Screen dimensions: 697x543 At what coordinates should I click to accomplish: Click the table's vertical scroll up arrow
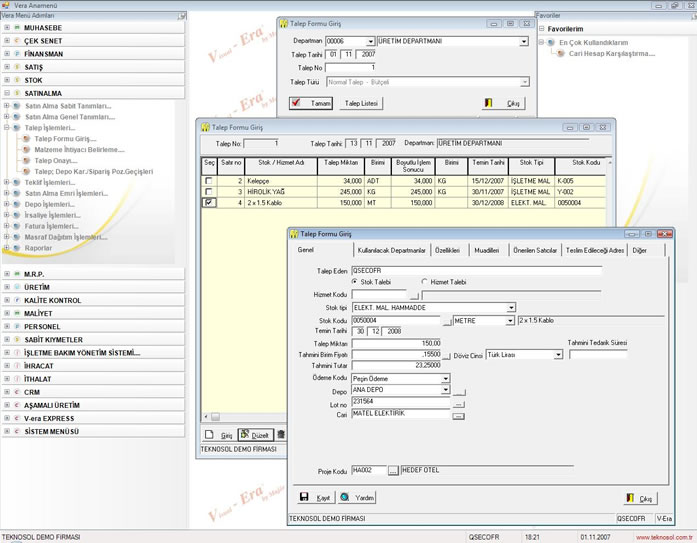tap(609, 163)
